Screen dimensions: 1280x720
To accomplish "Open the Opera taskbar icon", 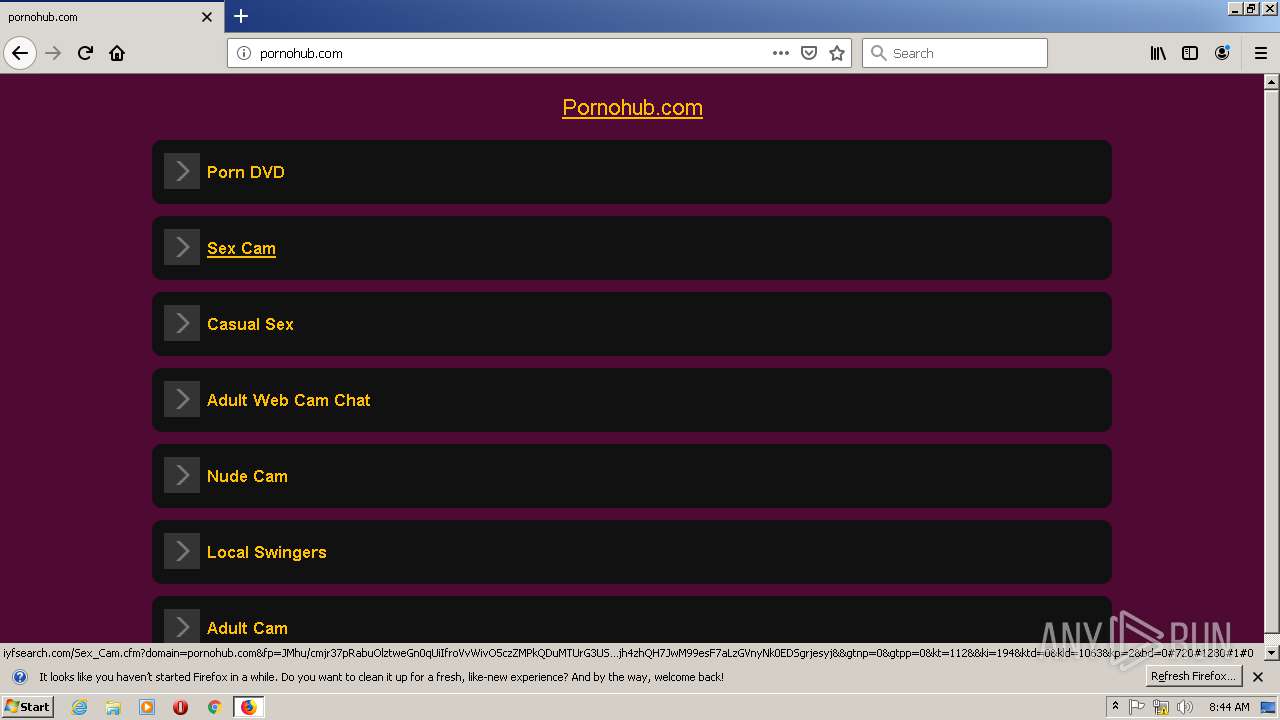I will tap(181, 707).
